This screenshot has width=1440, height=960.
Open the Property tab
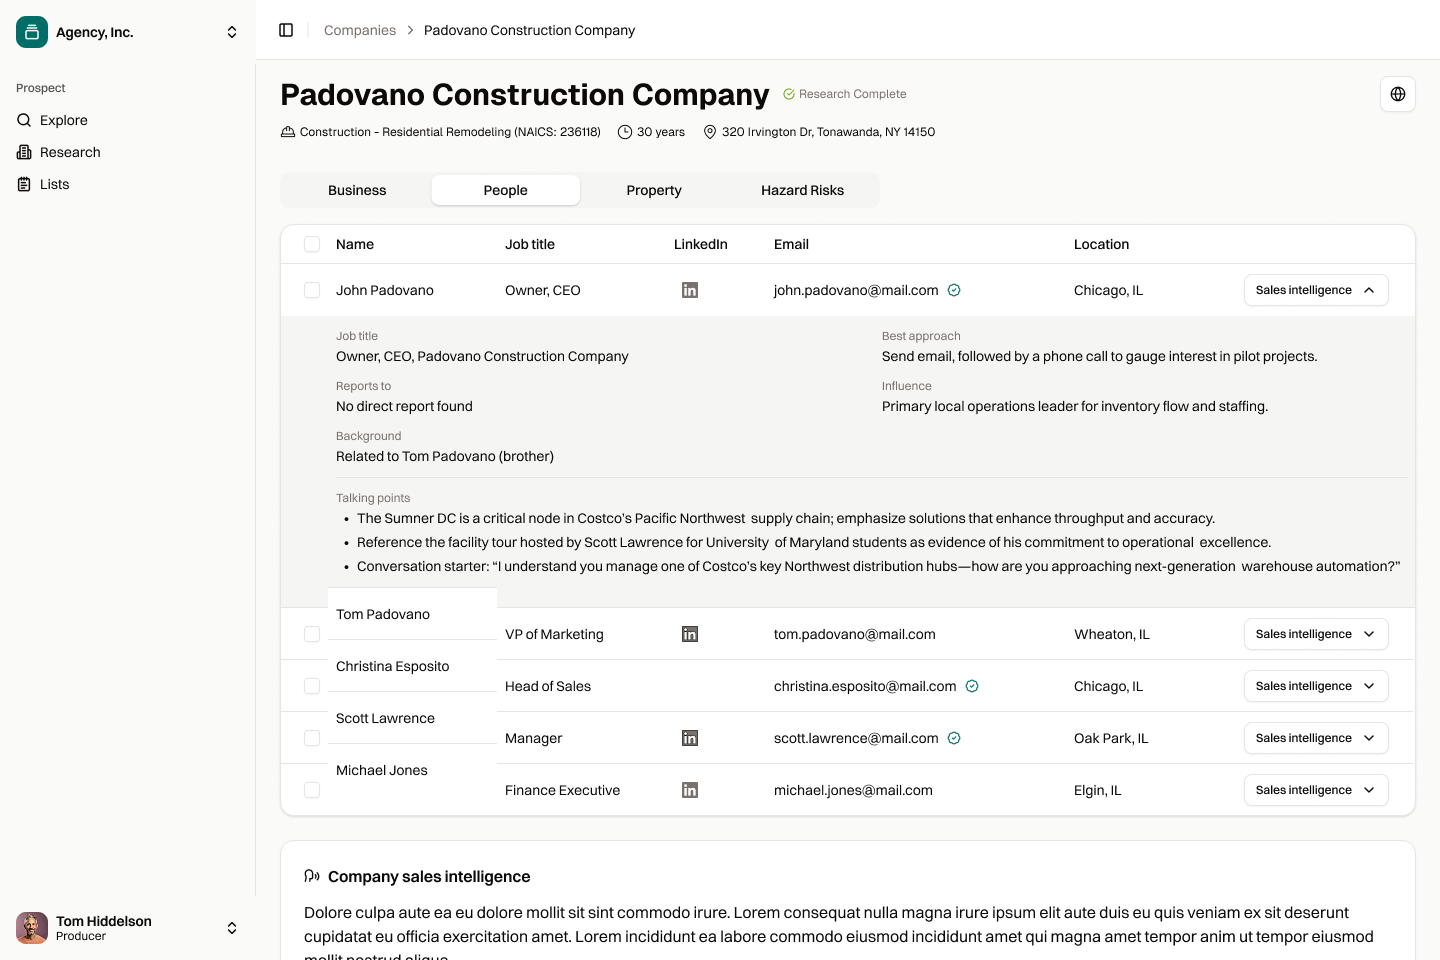[654, 190]
